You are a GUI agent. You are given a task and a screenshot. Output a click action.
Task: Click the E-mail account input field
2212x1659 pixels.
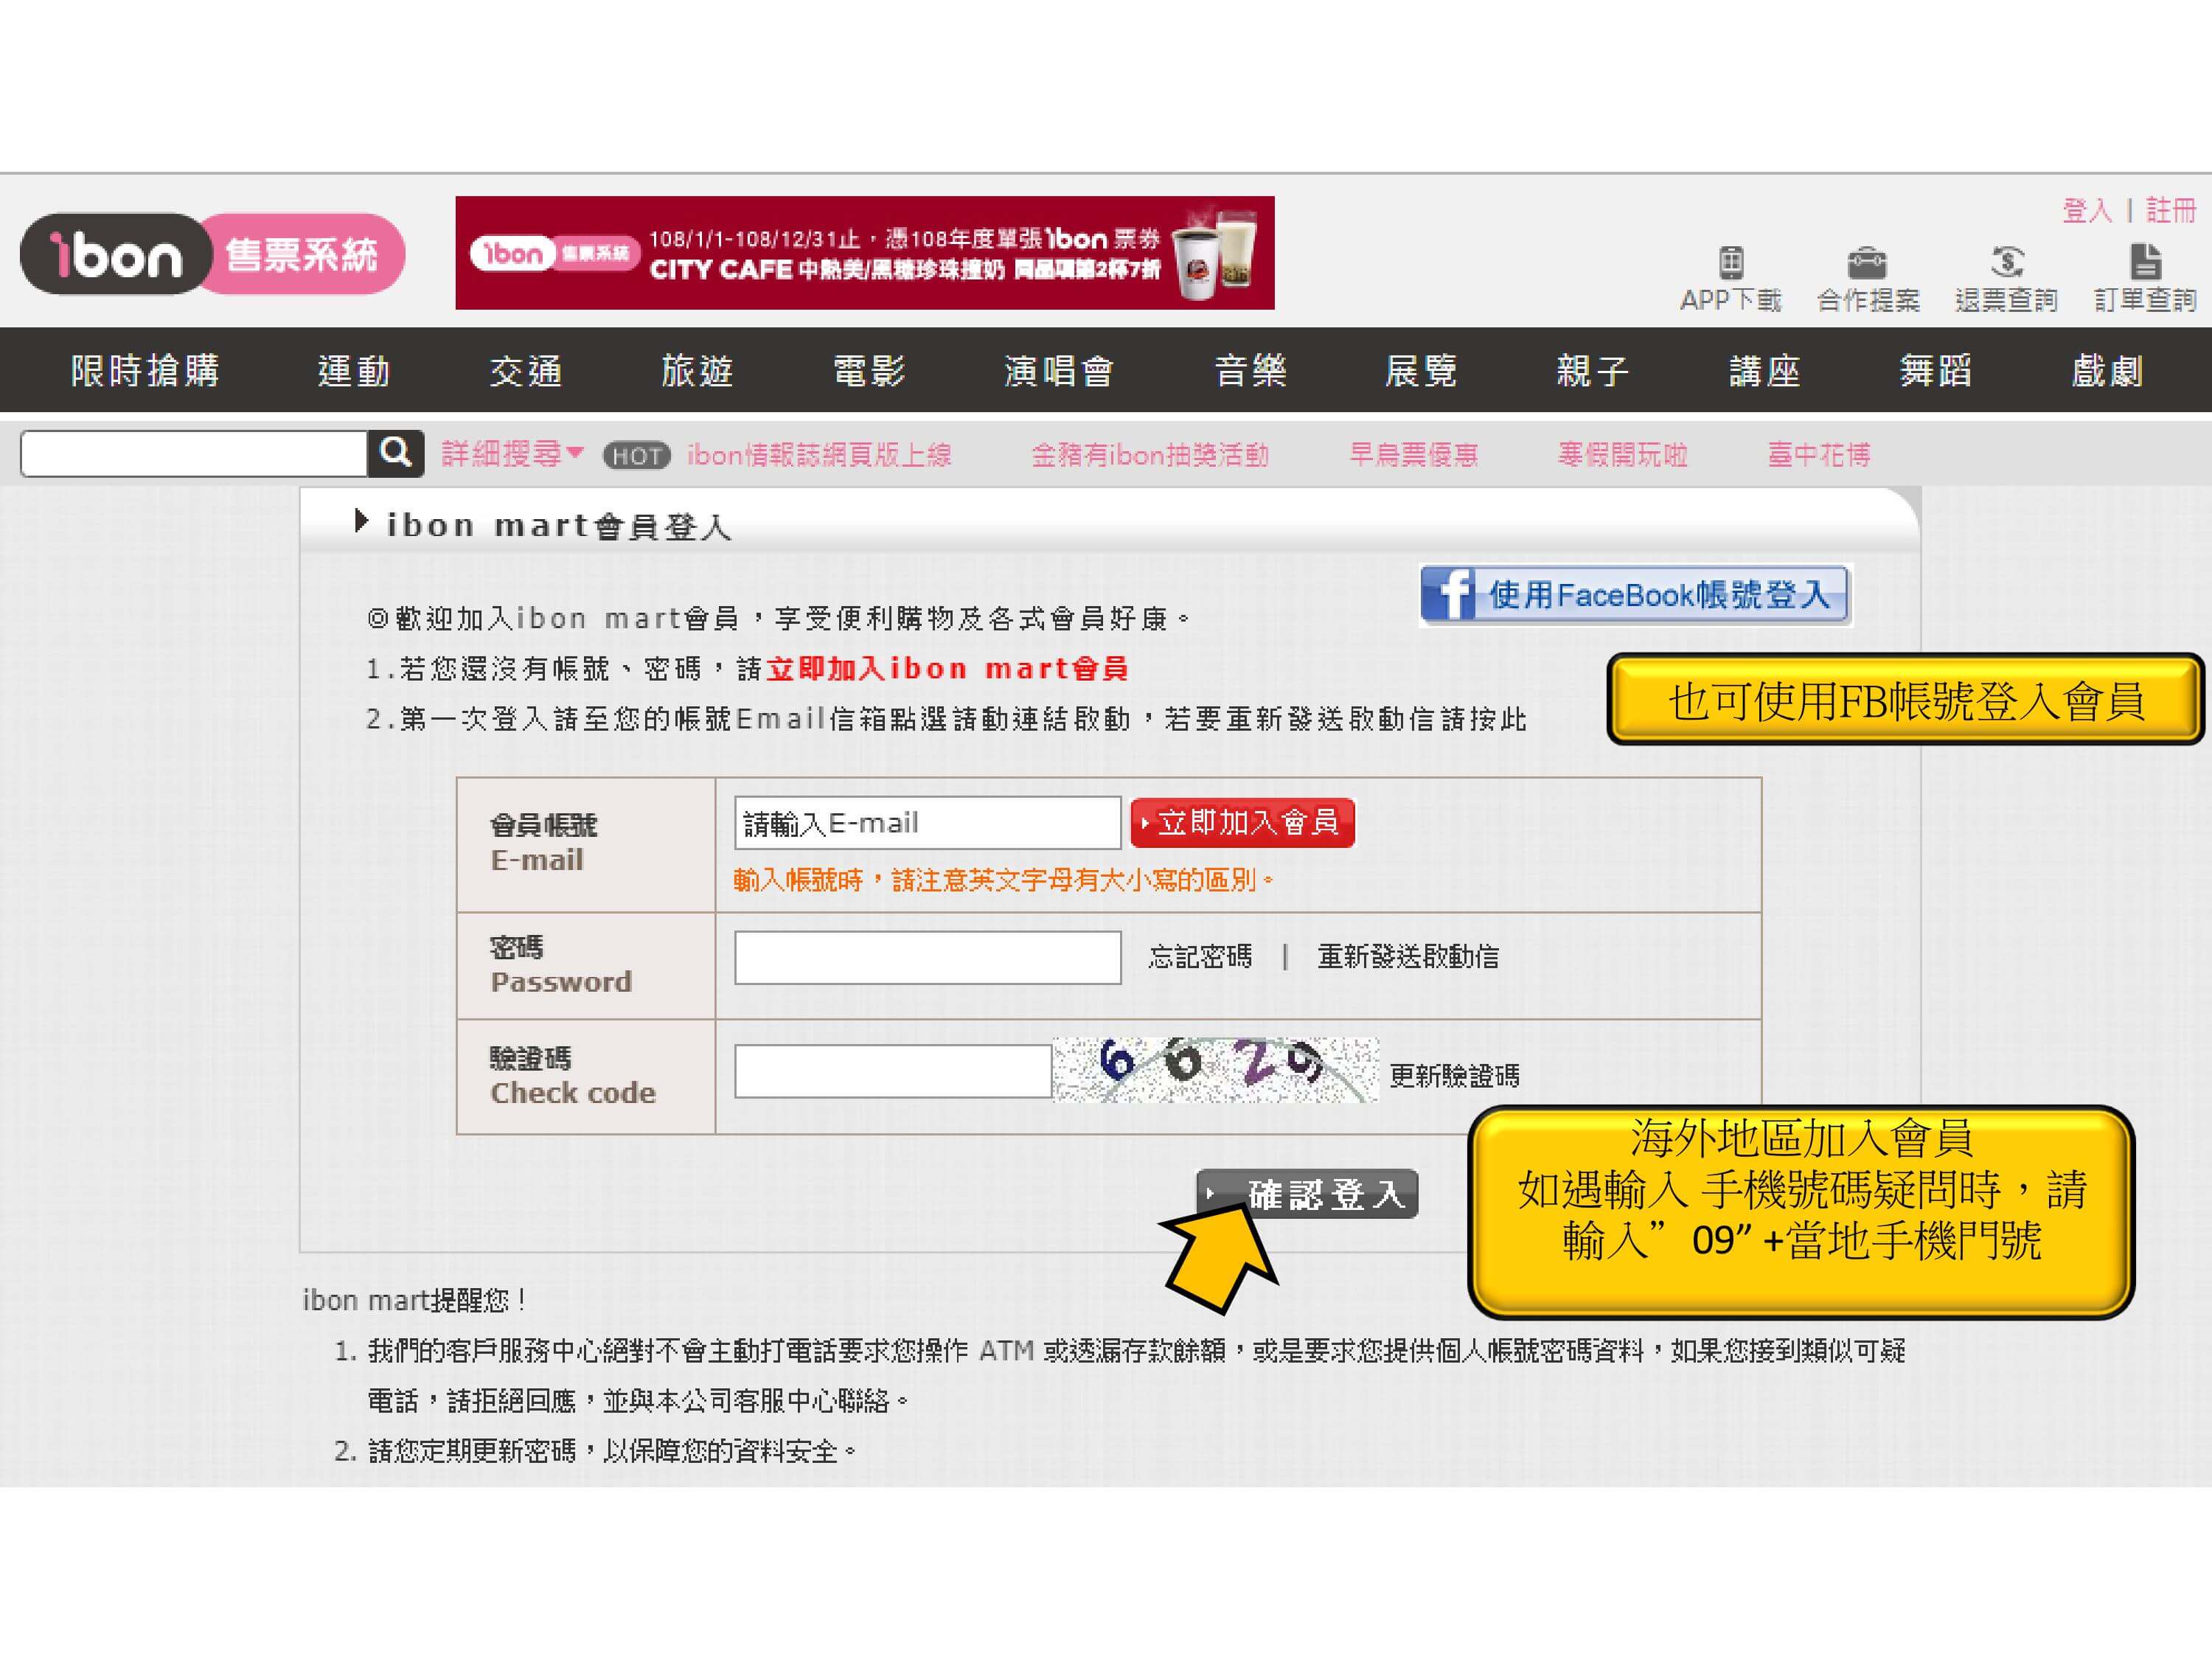pos(927,823)
